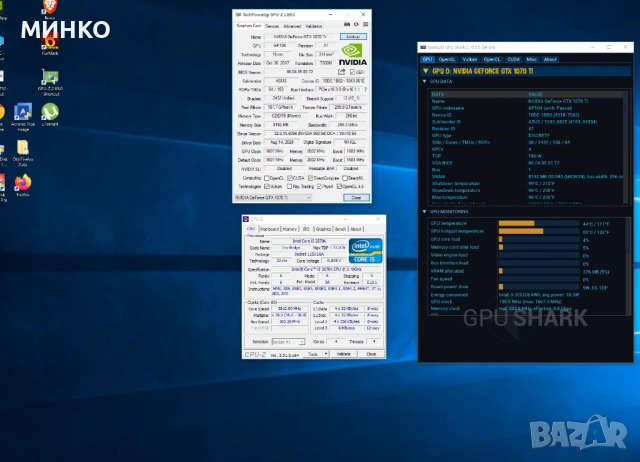The width and height of the screenshot is (640, 462).
Task: Open the Acronis True Image desktop icon
Action: pyautogui.click(x=23, y=117)
